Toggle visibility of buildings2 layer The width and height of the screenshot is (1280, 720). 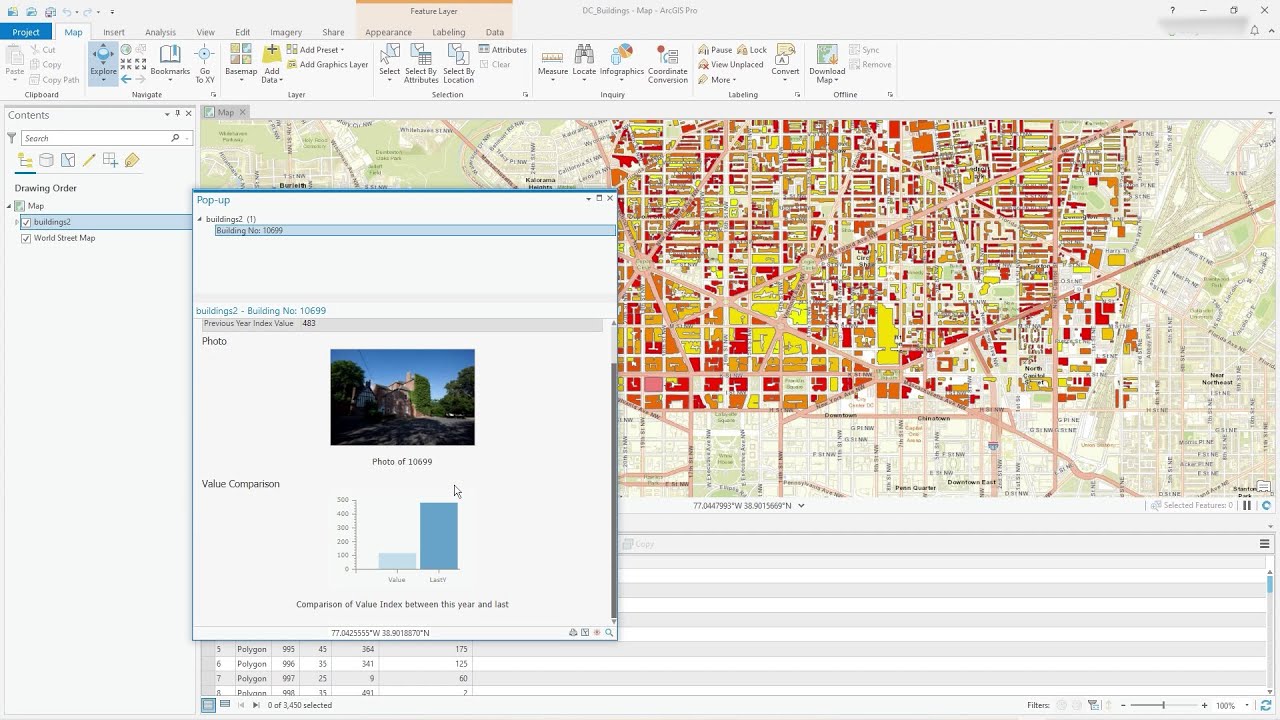point(26,222)
